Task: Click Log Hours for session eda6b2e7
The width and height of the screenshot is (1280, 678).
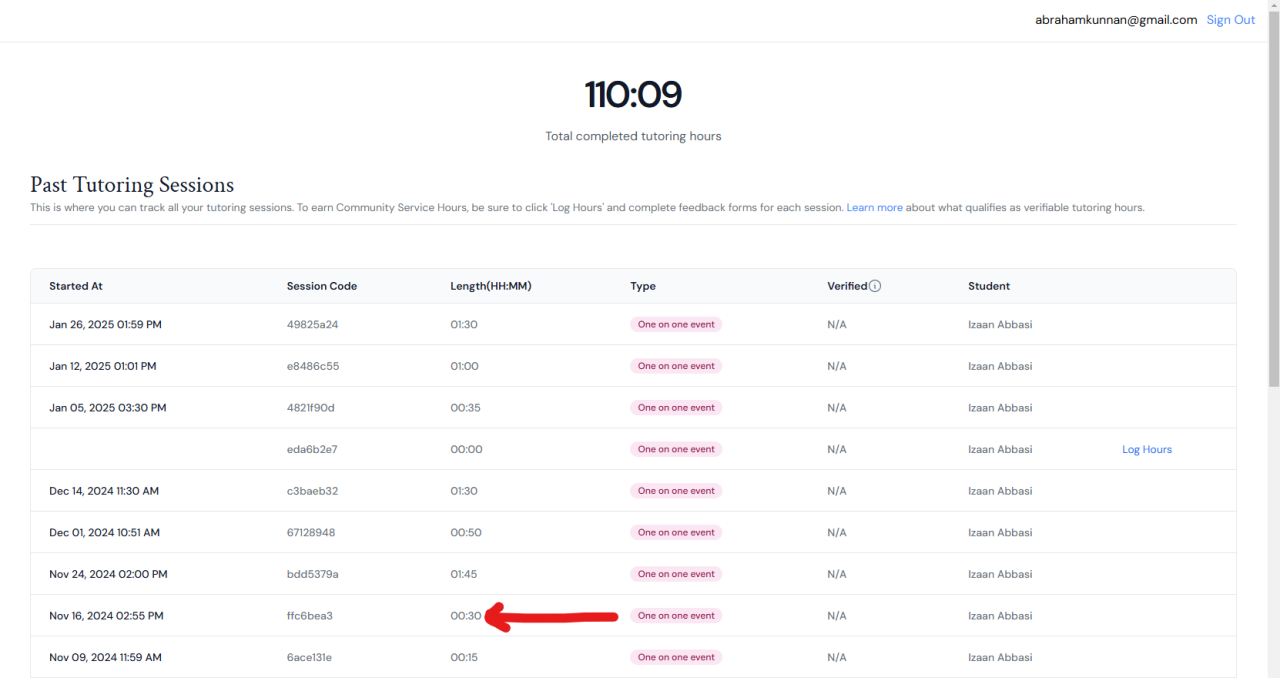Action: pos(1146,450)
